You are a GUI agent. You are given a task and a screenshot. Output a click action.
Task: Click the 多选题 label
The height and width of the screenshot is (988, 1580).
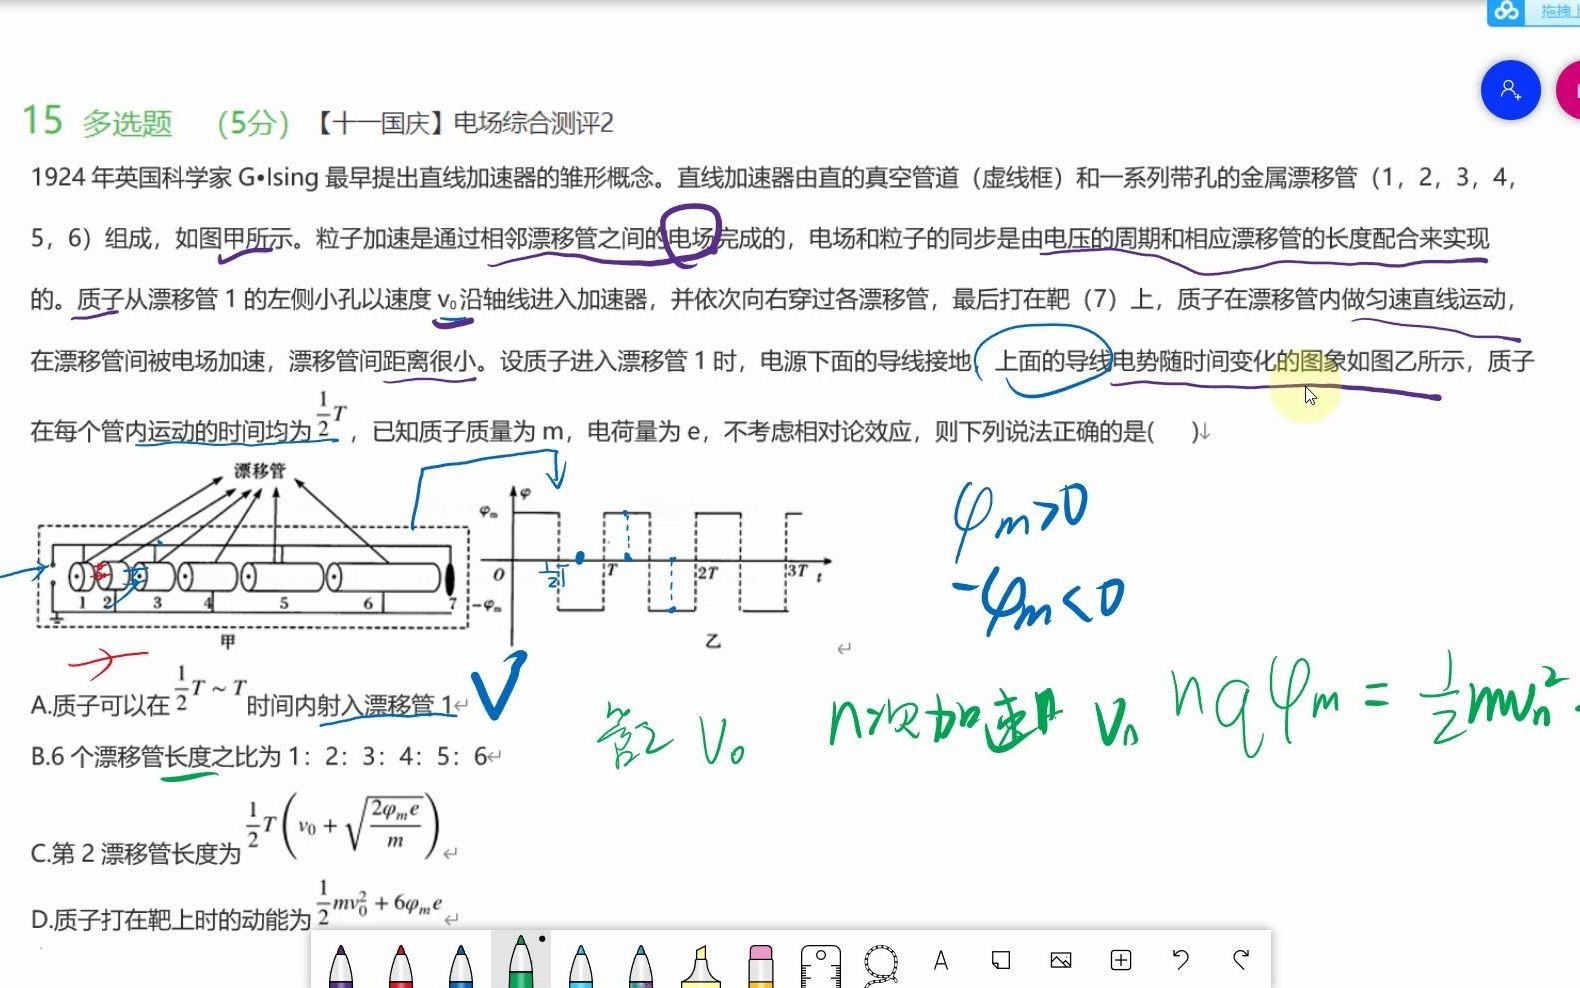click(x=127, y=124)
